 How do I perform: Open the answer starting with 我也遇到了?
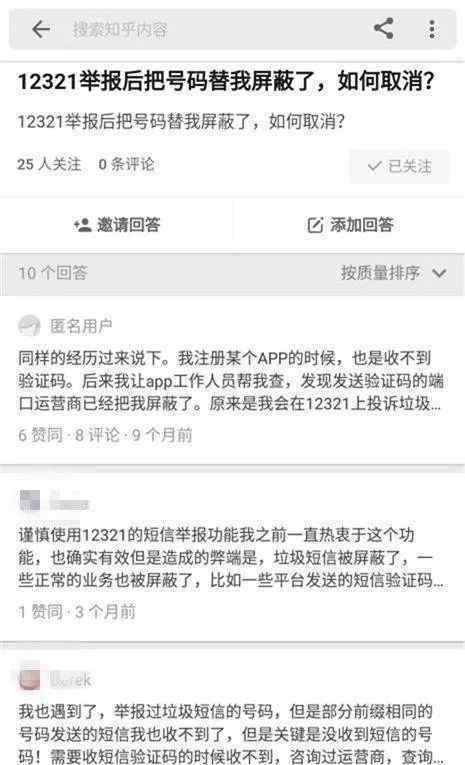point(231,734)
